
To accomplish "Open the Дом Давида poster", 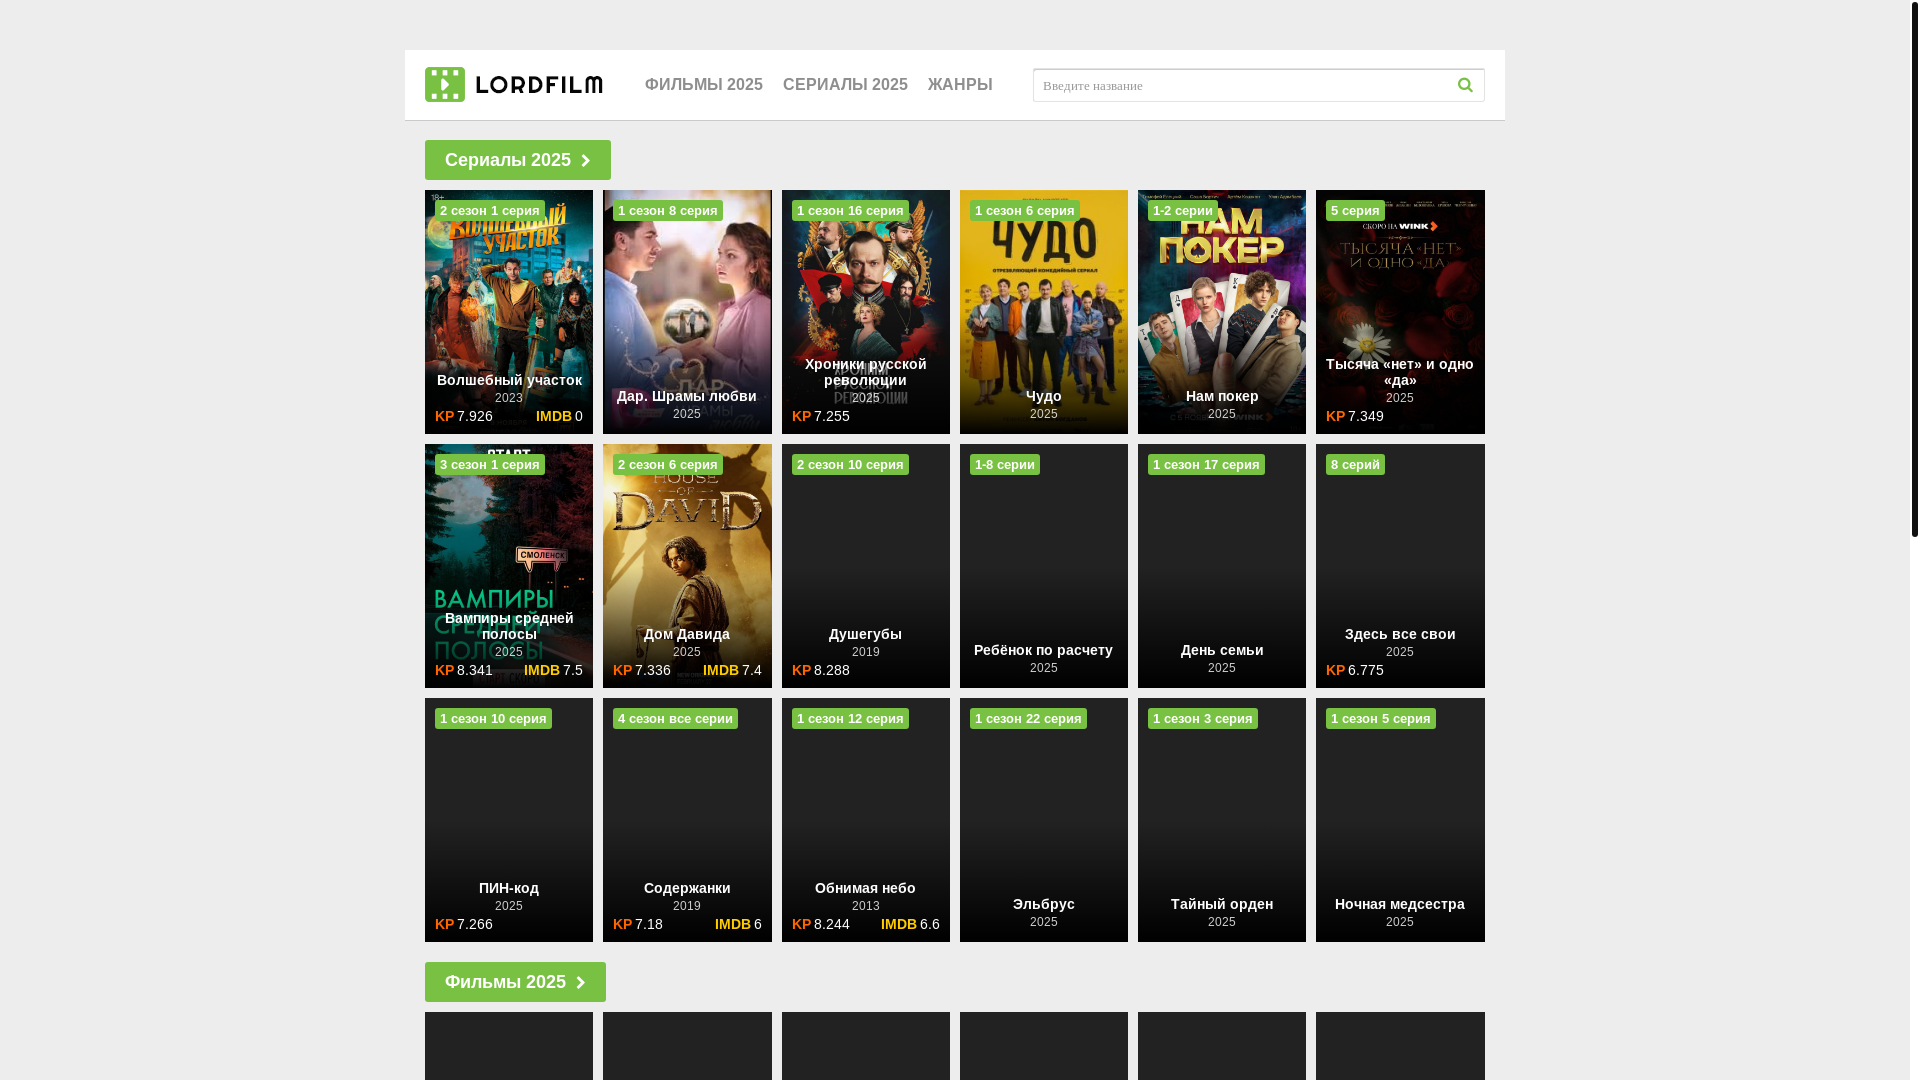I will coord(687,566).
